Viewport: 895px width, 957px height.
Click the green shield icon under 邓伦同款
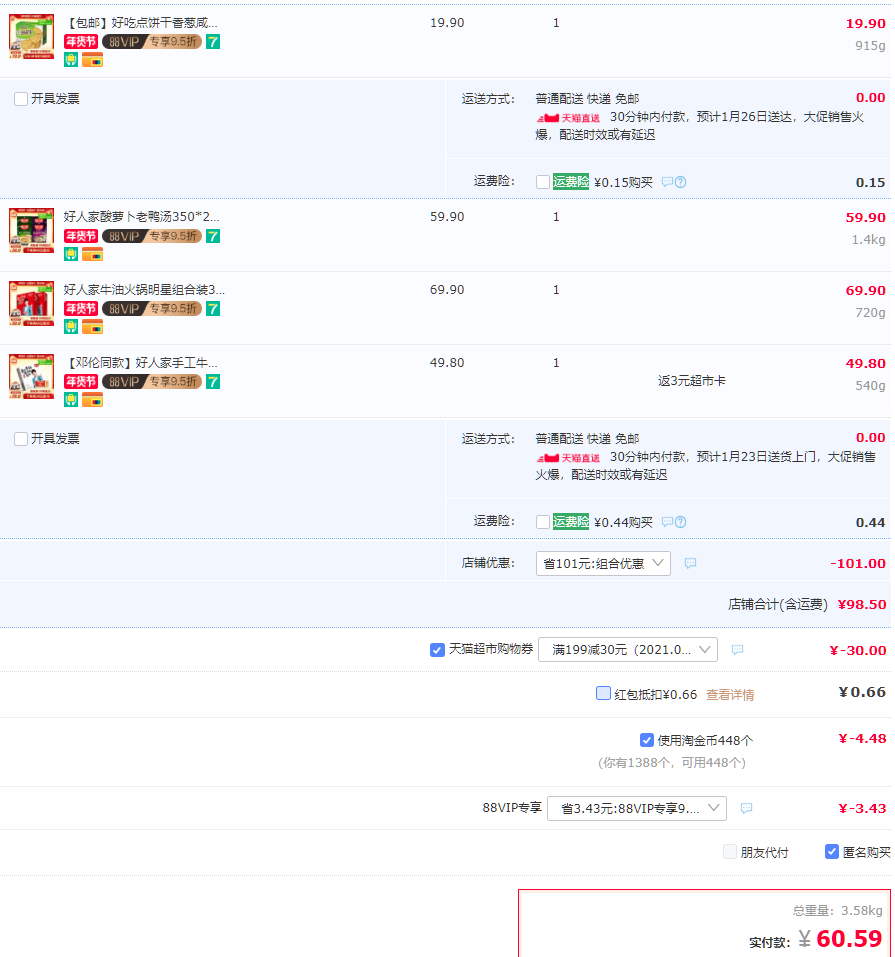71,400
